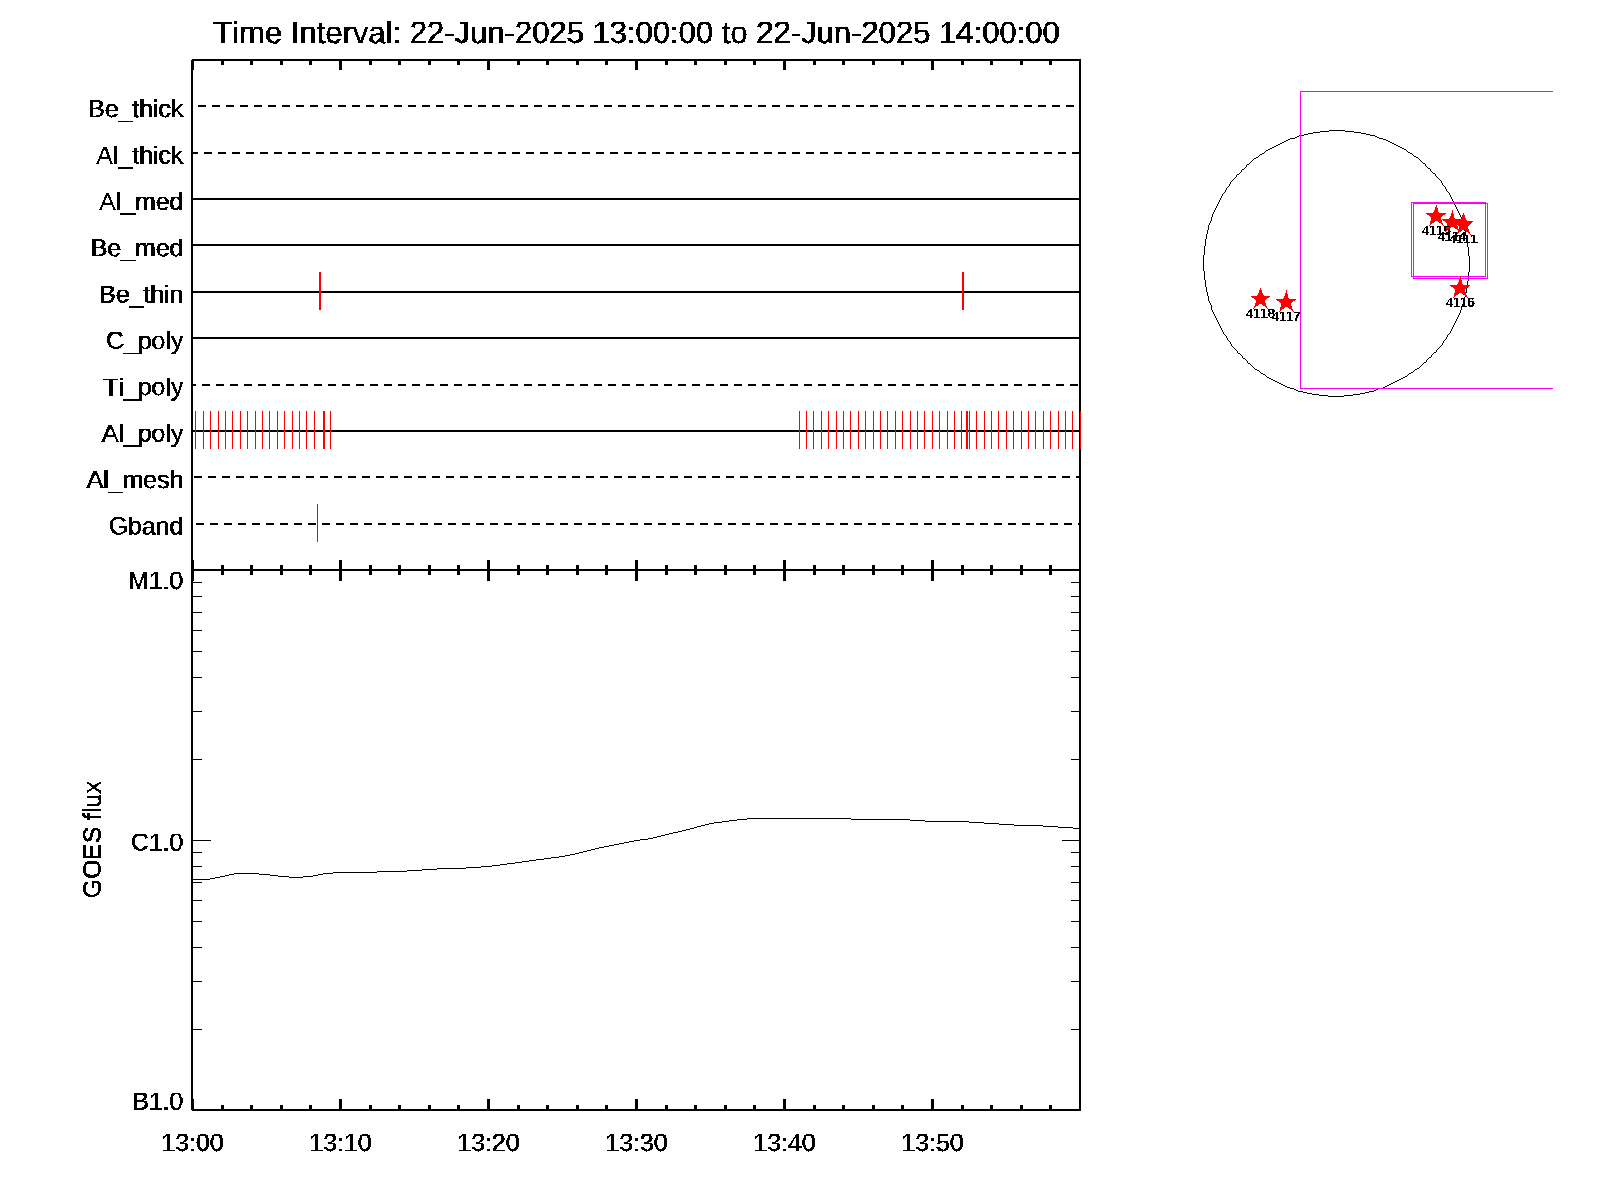Click the red star for region 4117
The width and height of the screenshot is (1600, 1200).
[x=1286, y=302]
